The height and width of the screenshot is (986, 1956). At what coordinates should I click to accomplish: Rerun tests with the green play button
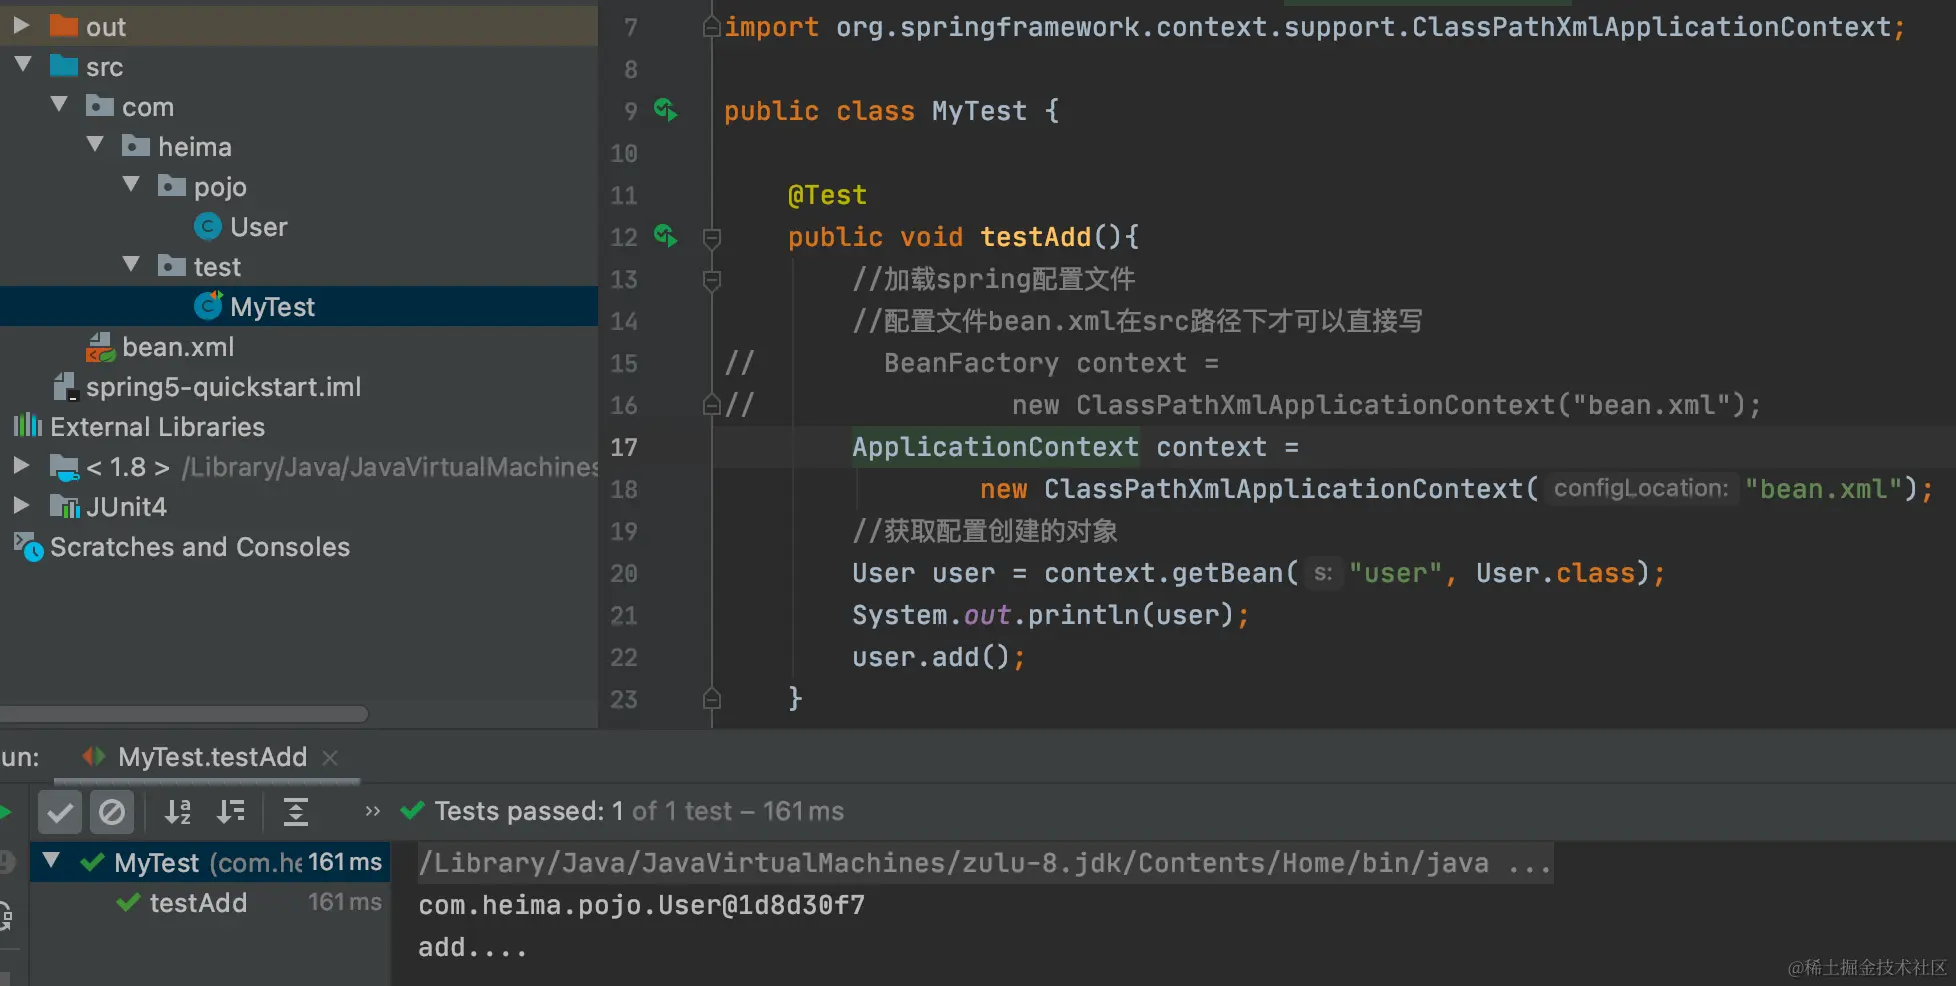click(x=5, y=812)
